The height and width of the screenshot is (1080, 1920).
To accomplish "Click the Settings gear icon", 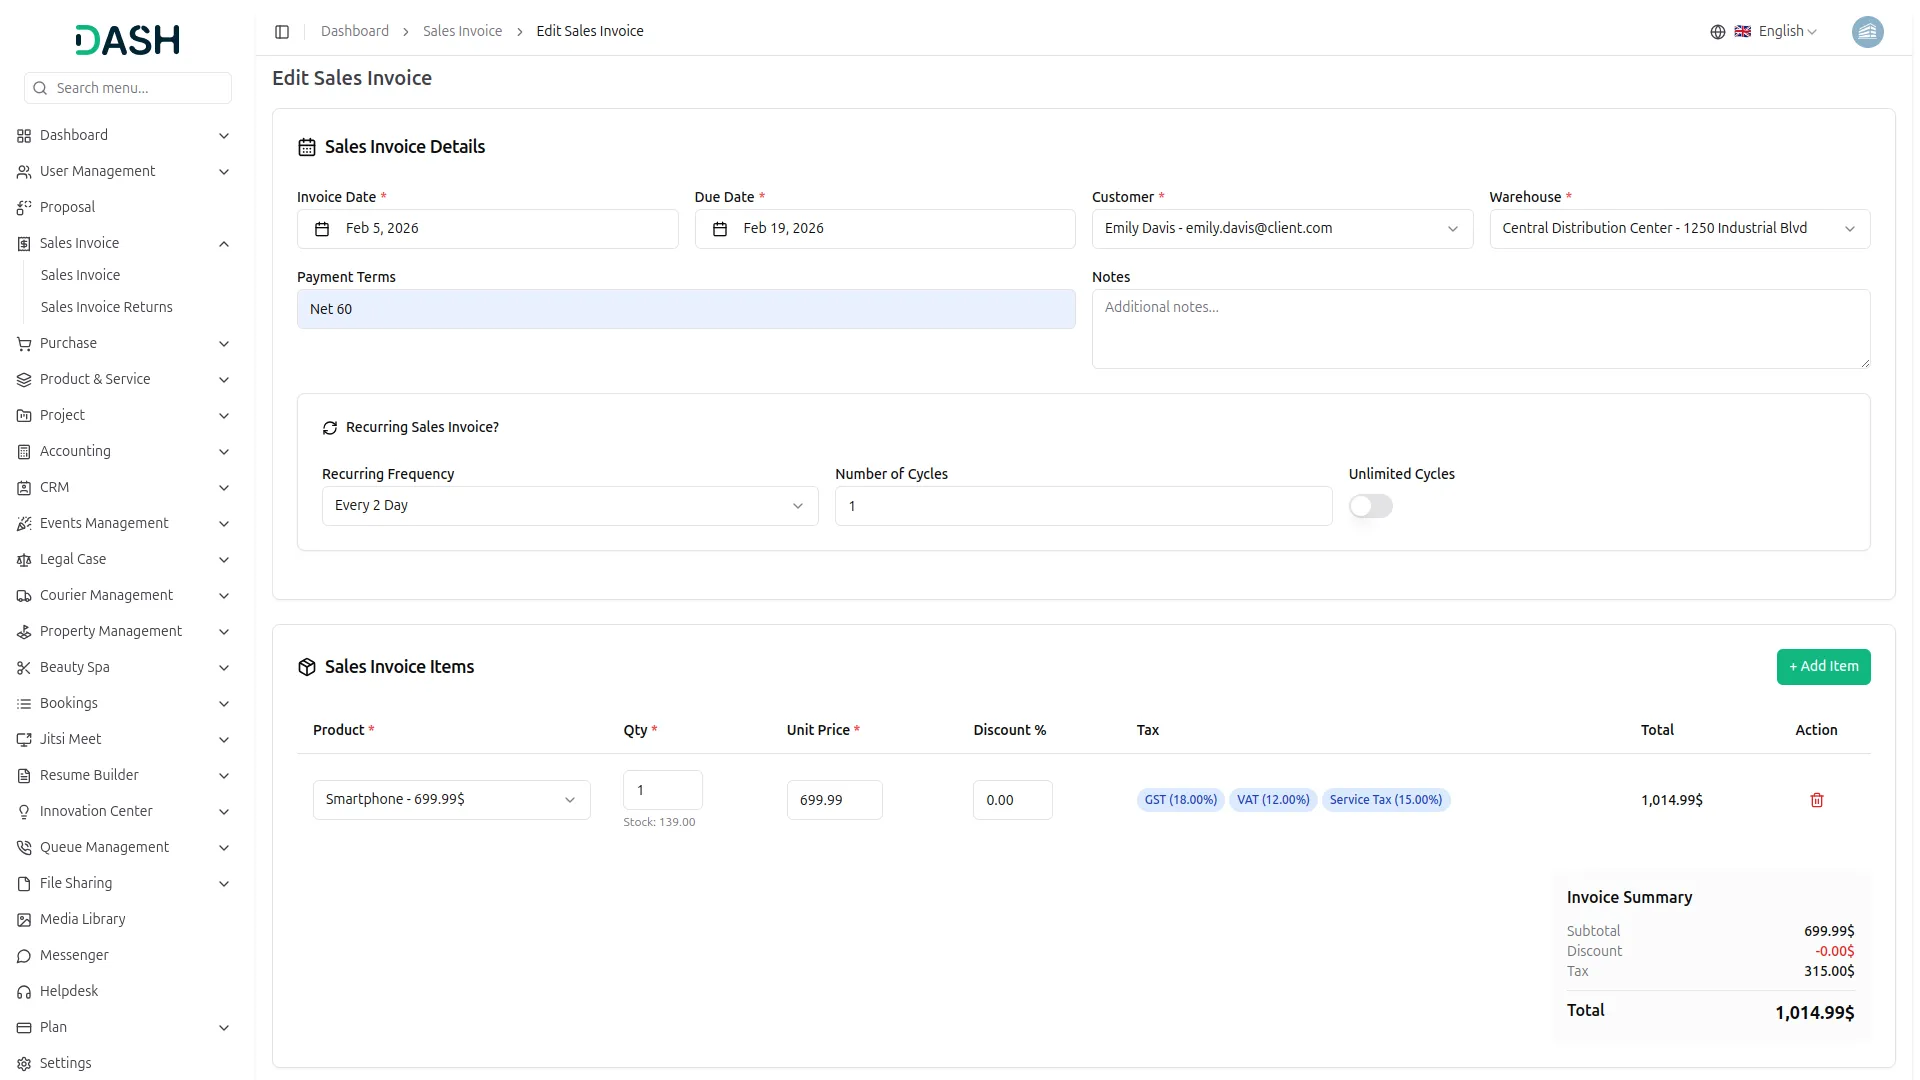I will tap(24, 1064).
